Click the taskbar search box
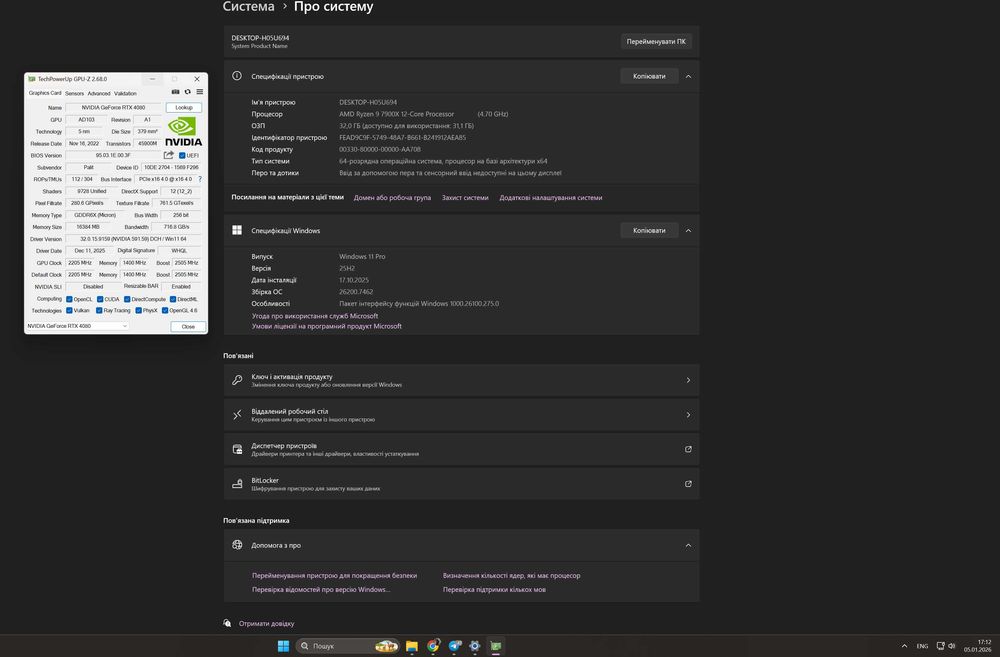1000x657 pixels. coord(347,646)
